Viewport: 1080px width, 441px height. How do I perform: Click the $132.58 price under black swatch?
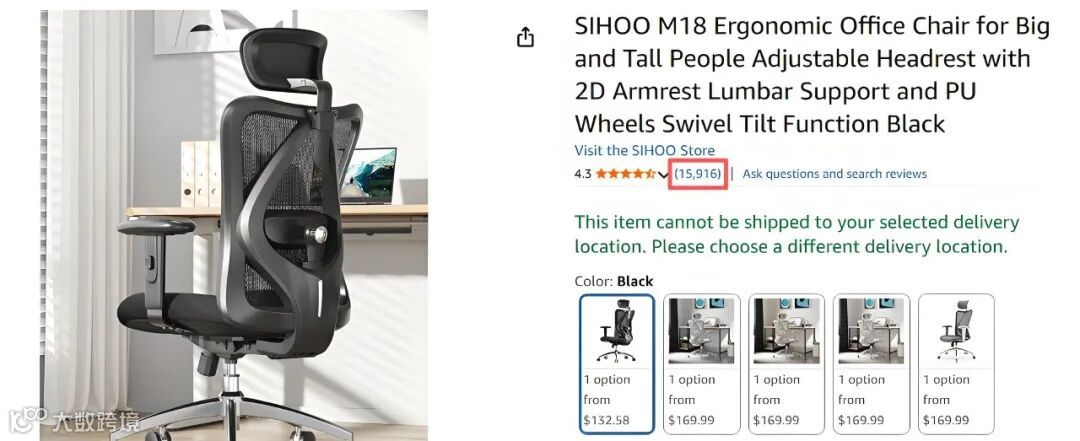point(606,420)
